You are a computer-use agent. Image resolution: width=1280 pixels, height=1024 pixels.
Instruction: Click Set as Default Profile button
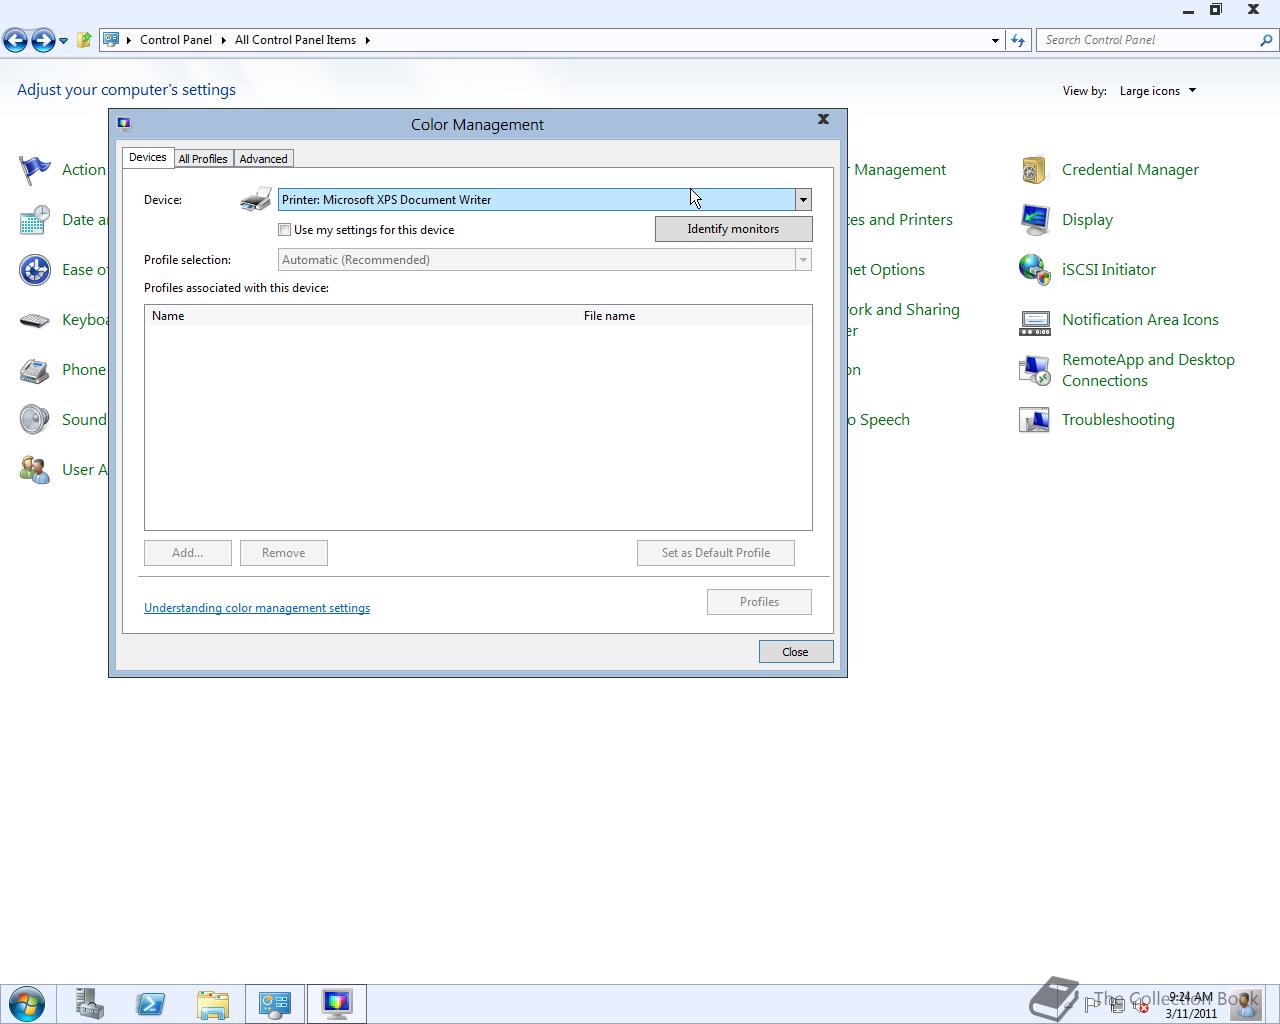click(716, 553)
